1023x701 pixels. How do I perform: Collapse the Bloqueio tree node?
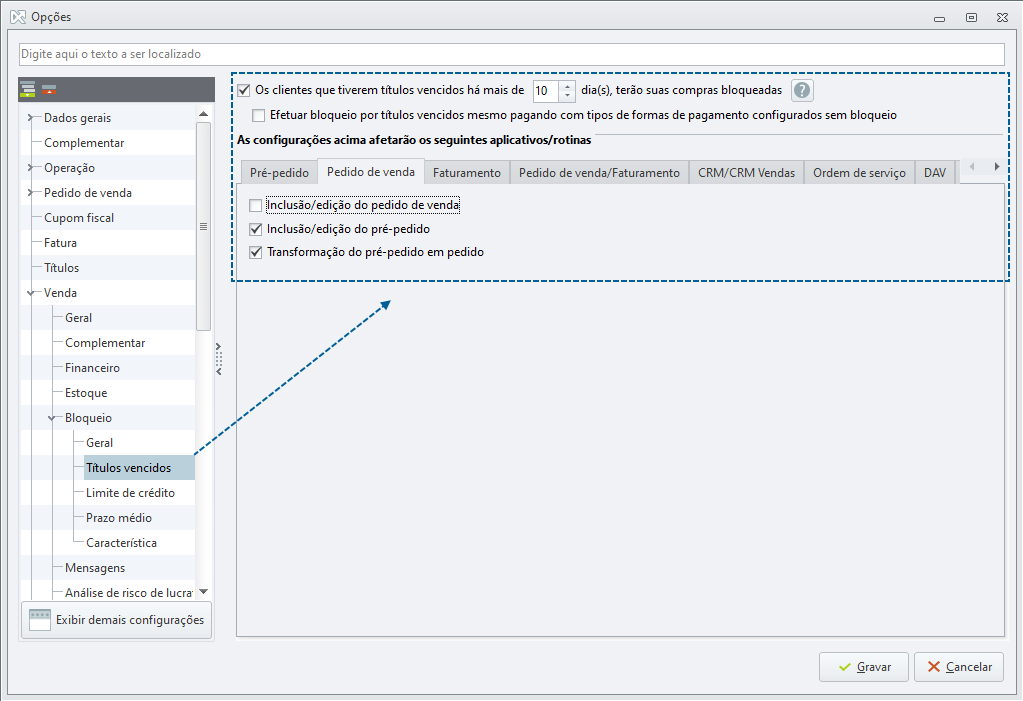pos(52,418)
